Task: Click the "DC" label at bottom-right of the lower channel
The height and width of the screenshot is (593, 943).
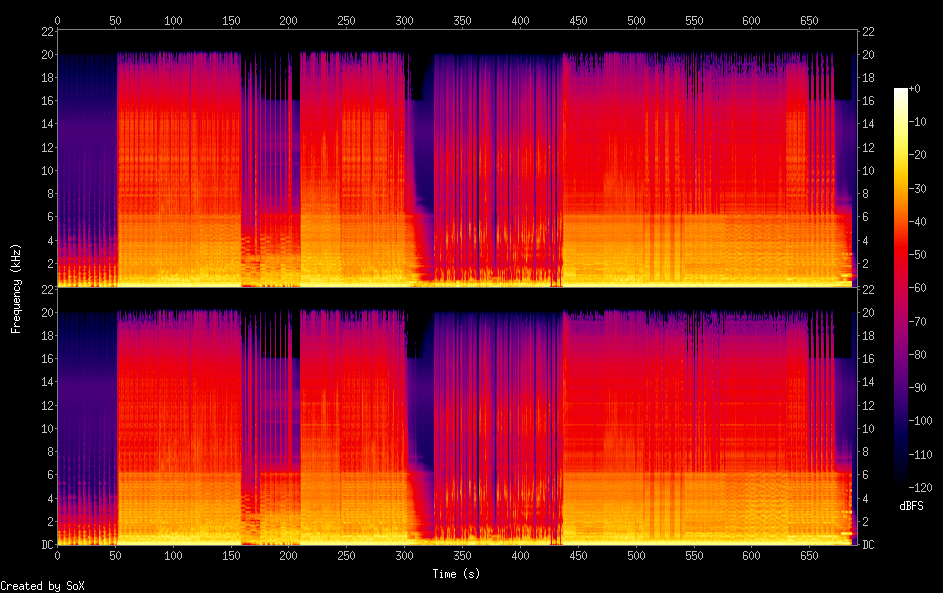Action: pyautogui.click(x=869, y=545)
